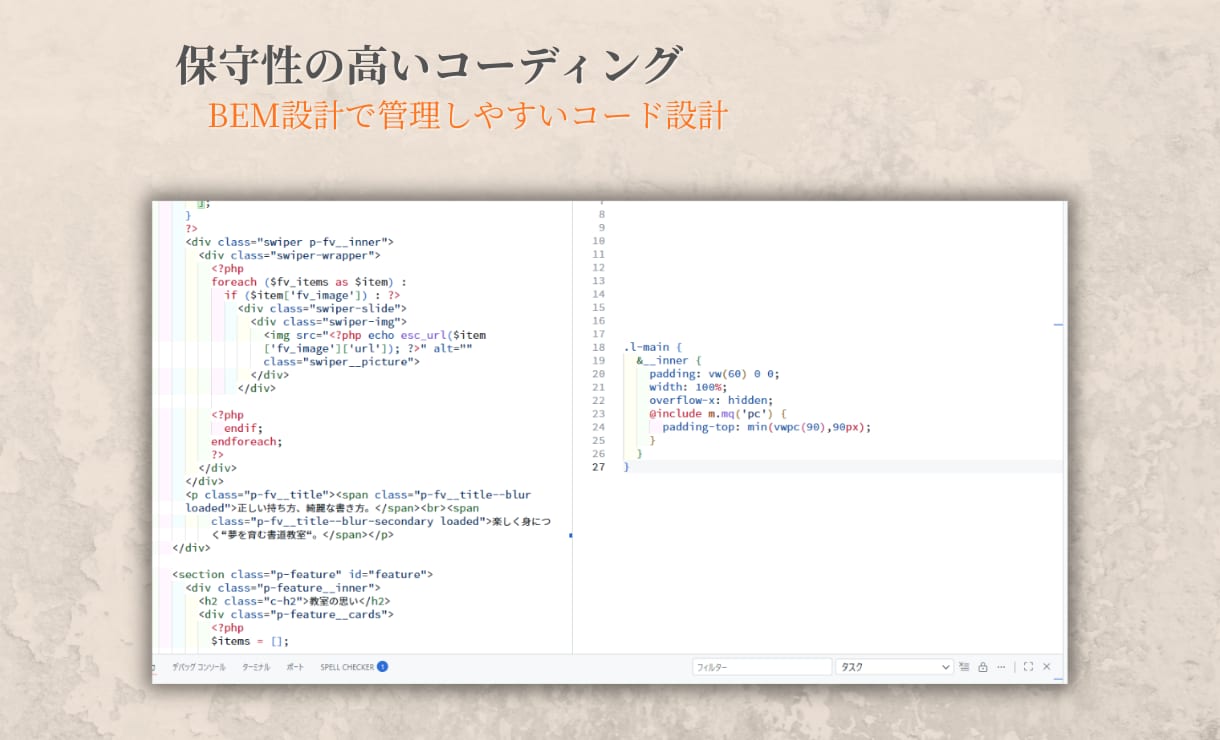Click the "&__inner {" line

[x=669, y=360]
